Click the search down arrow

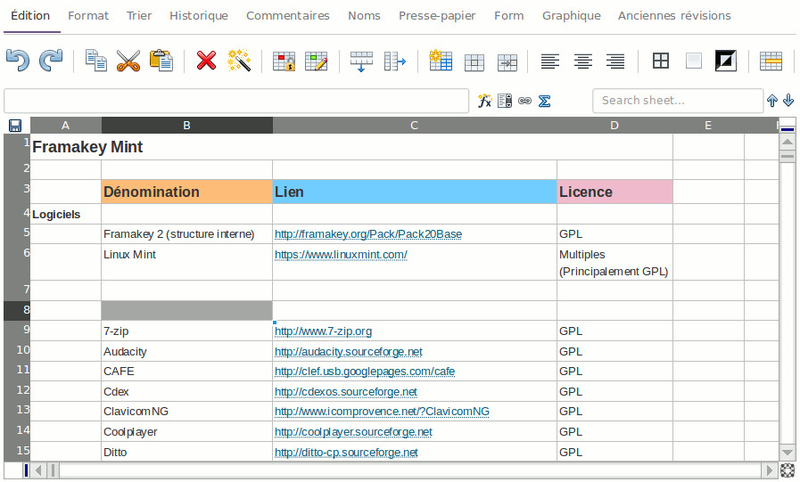pos(788,101)
